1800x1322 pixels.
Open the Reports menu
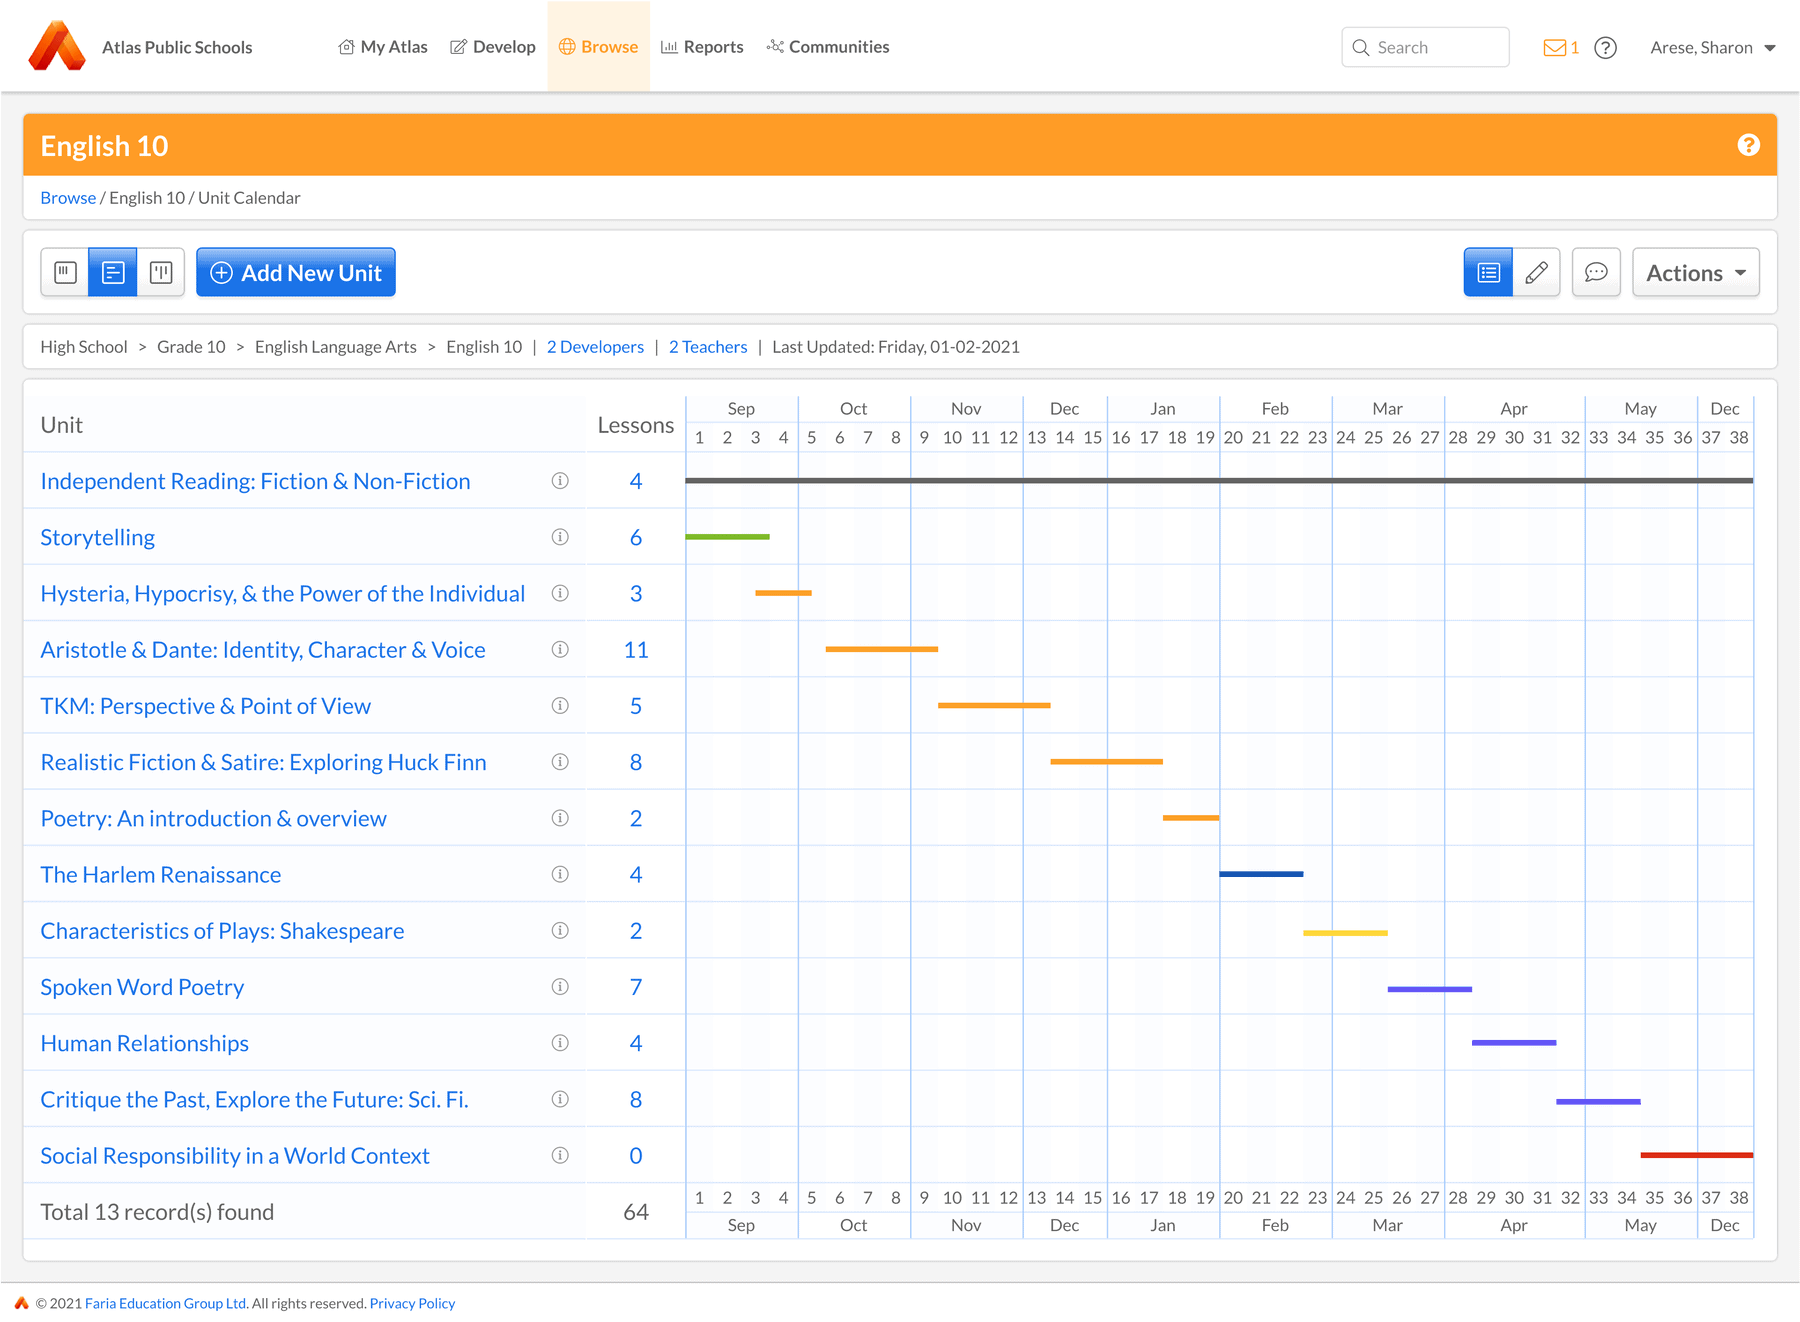coord(702,47)
